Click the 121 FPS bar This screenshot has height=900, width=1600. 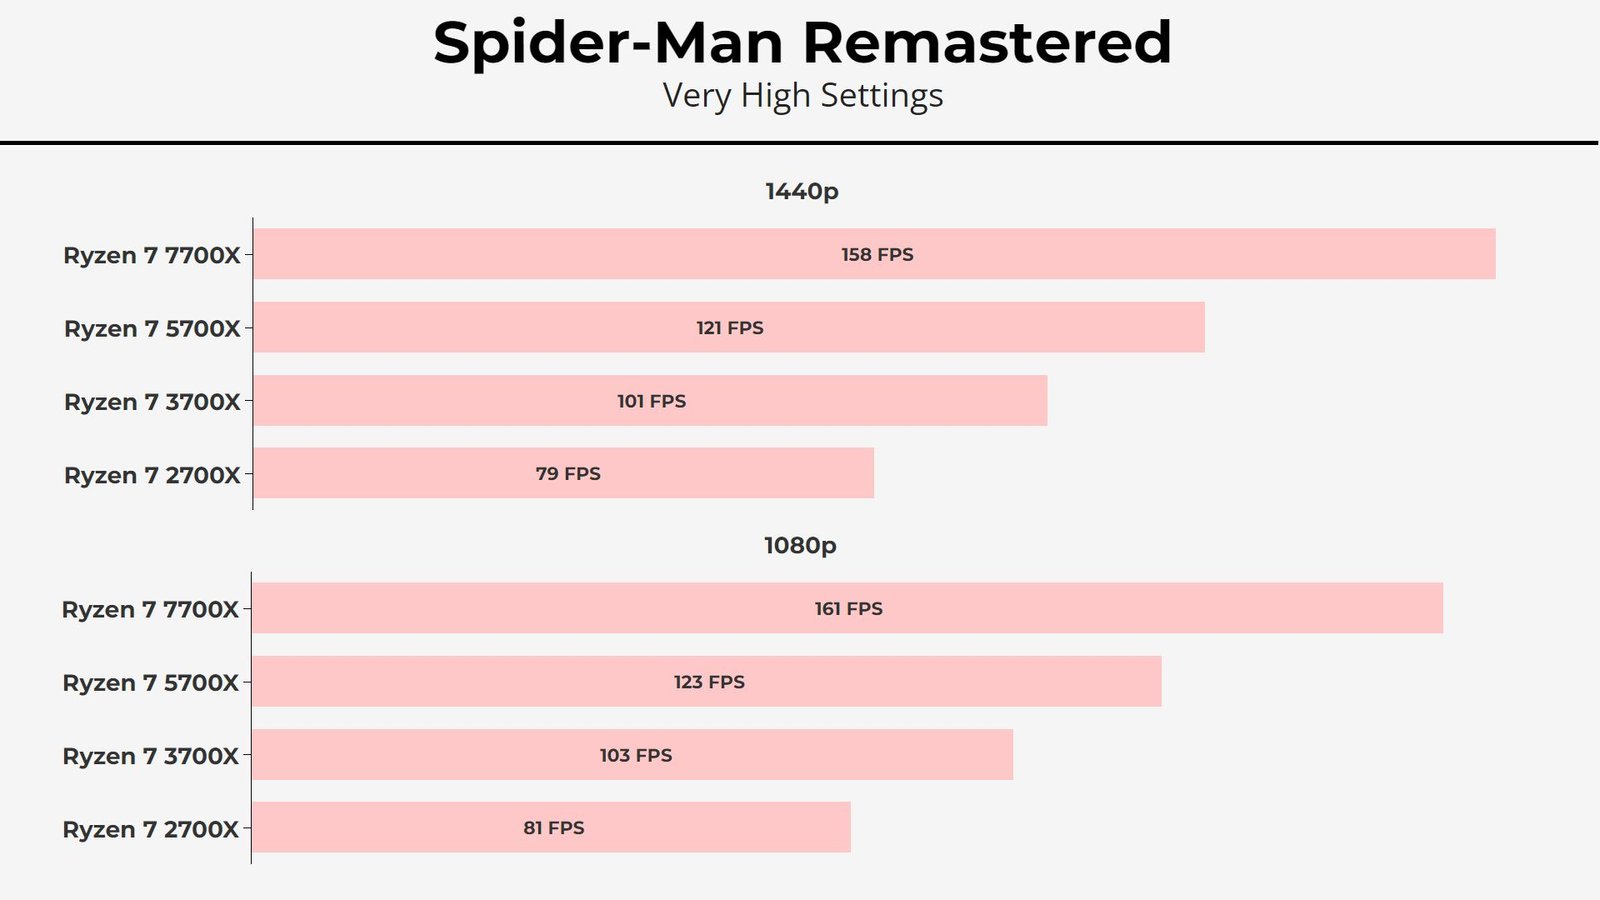pyautogui.click(x=729, y=327)
